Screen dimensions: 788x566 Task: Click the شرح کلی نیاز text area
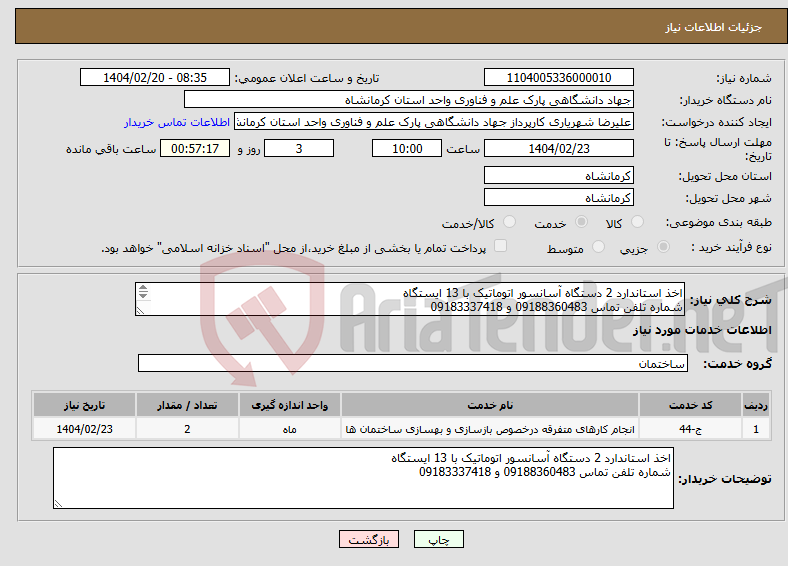pyautogui.click(x=410, y=299)
